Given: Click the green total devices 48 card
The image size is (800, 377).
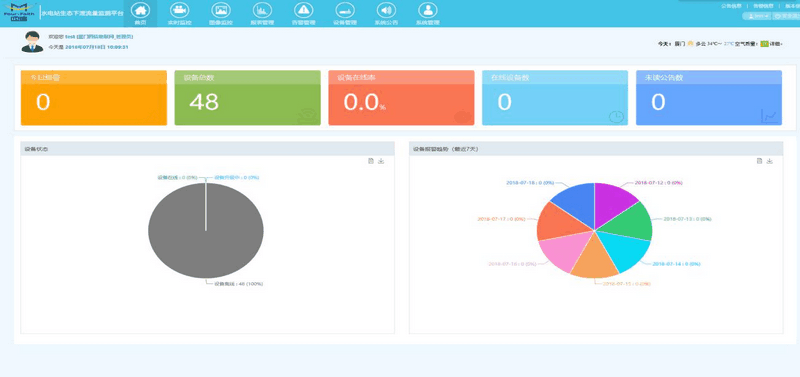Looking at the screenshot, I should point(247,97).
